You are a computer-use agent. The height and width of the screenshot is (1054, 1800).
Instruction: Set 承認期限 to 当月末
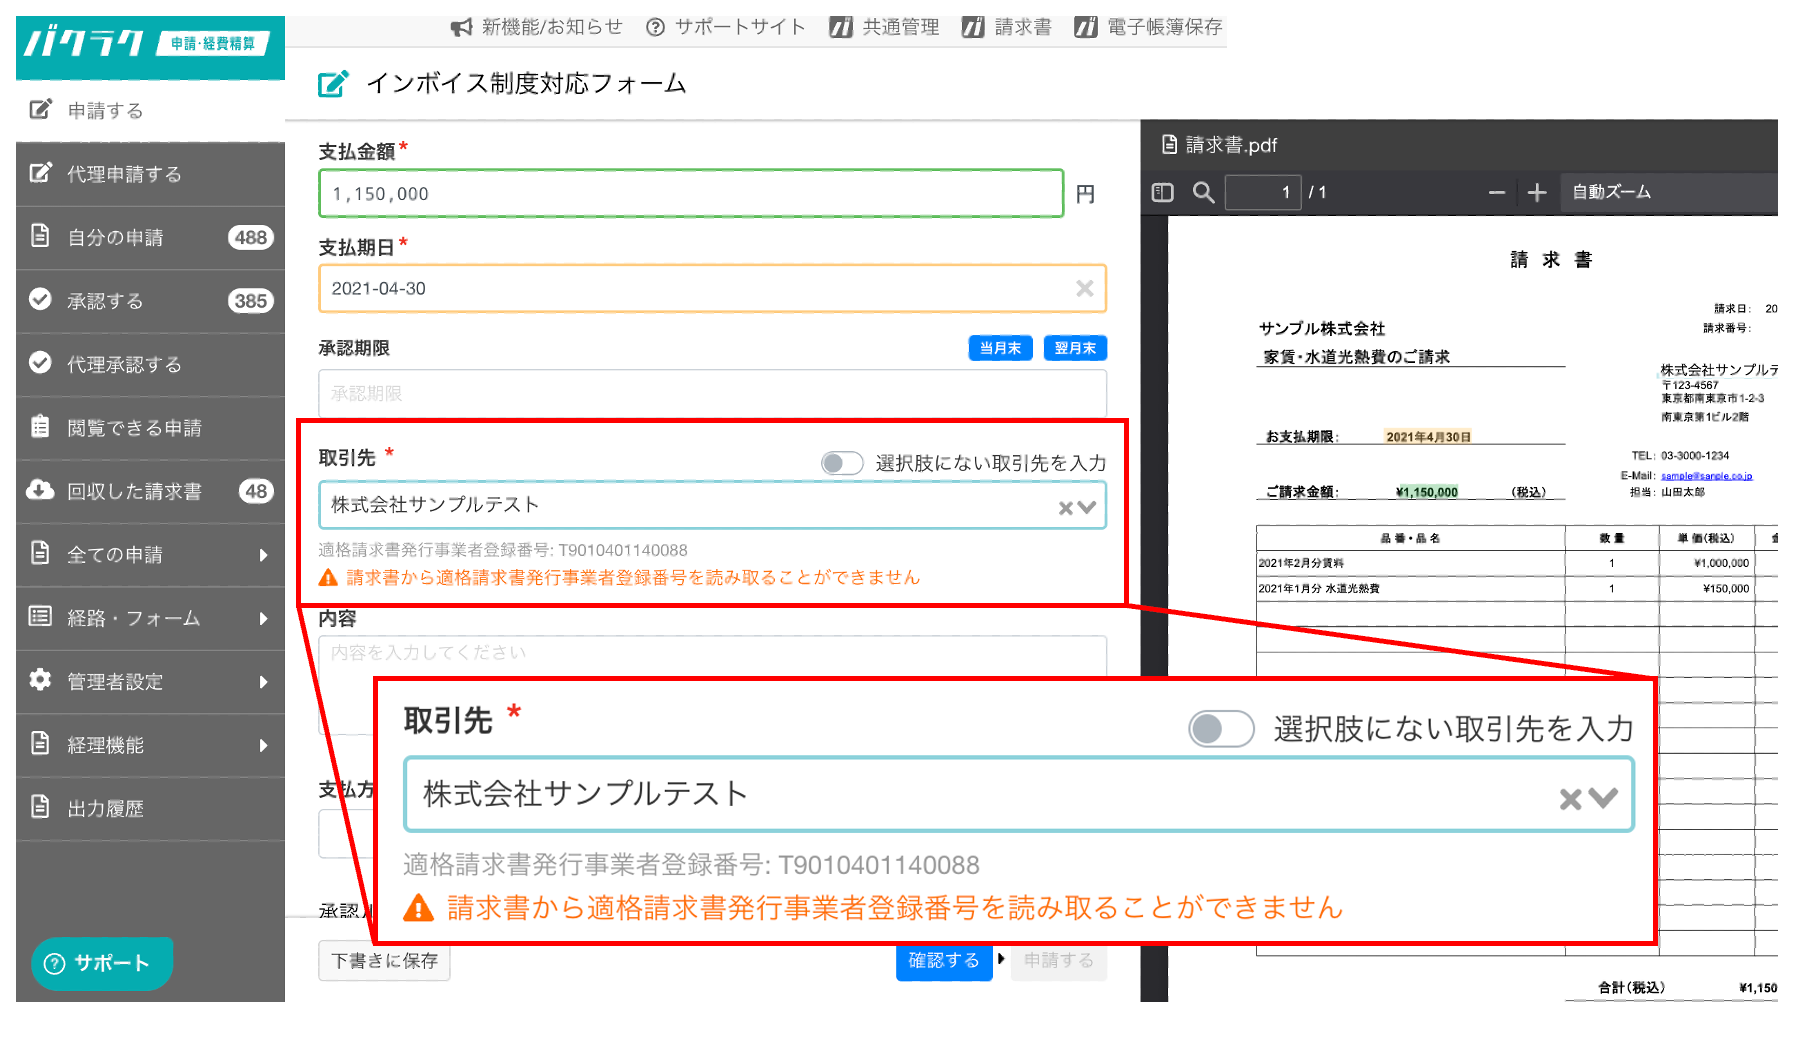coord(1000,348)
